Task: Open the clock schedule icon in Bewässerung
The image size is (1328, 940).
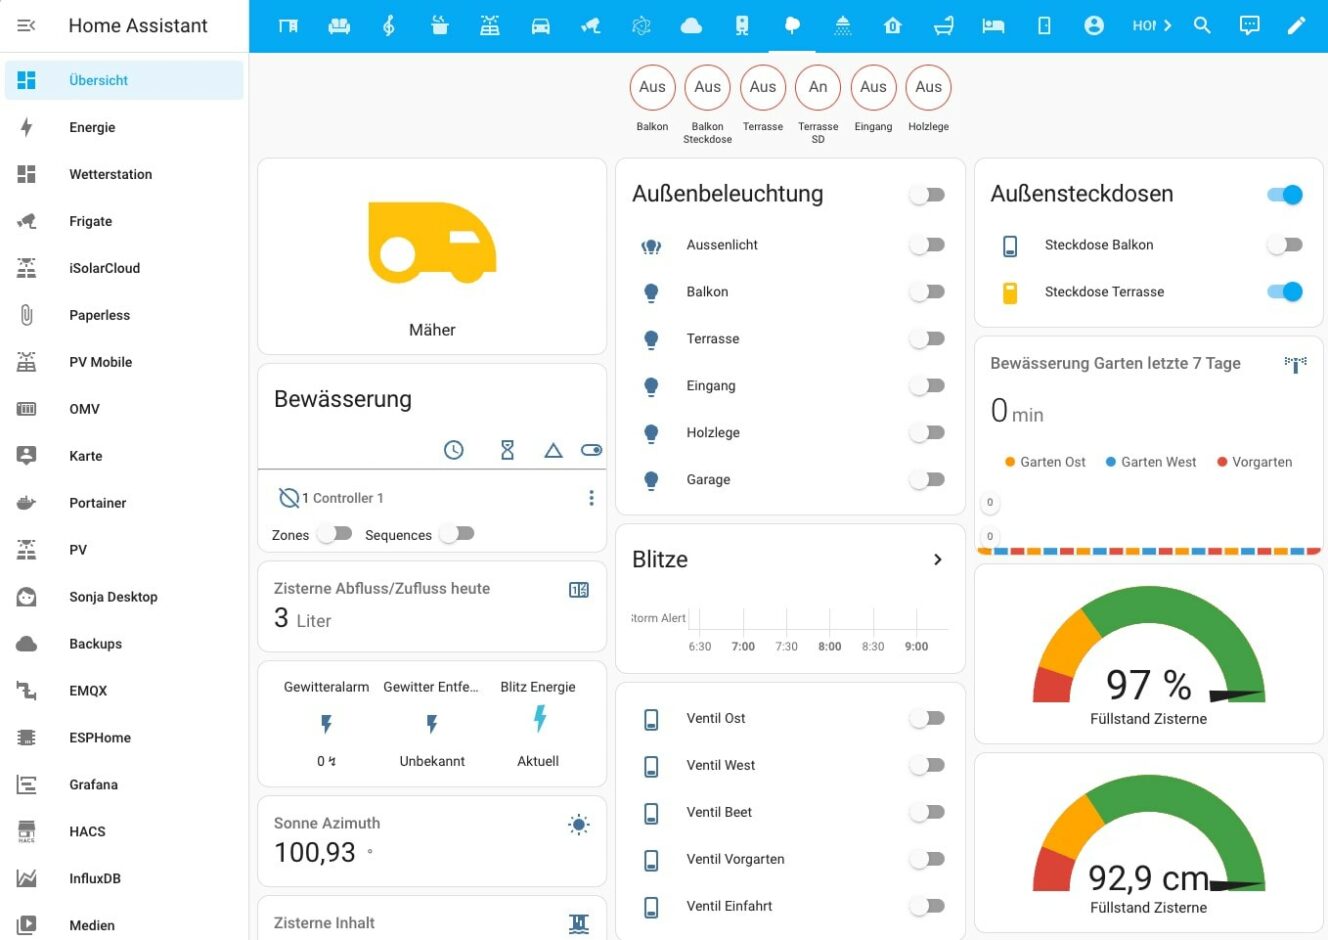Action: (x=454, y=450)
